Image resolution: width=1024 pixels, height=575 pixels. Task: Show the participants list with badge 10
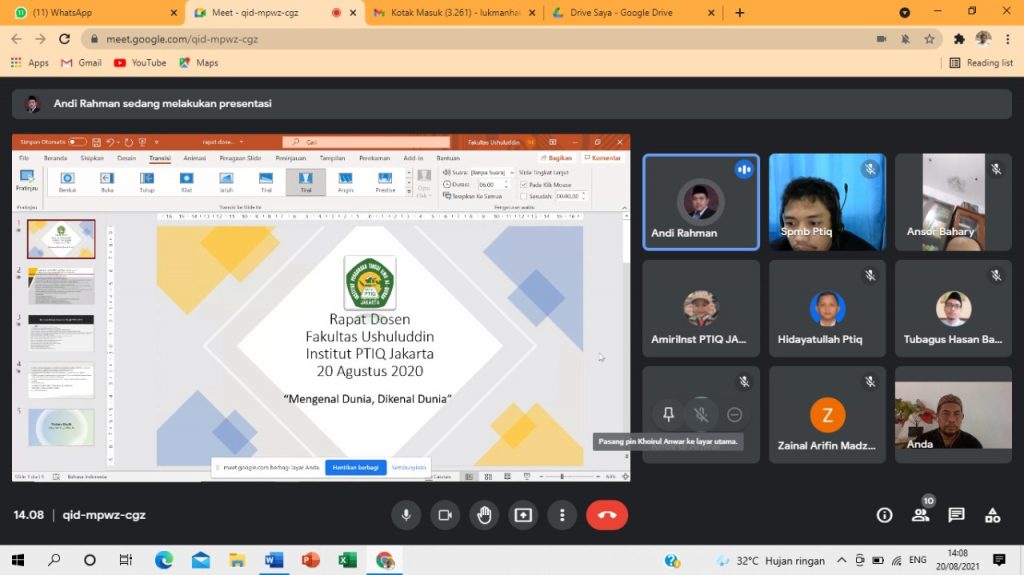[x=921, y=515]
